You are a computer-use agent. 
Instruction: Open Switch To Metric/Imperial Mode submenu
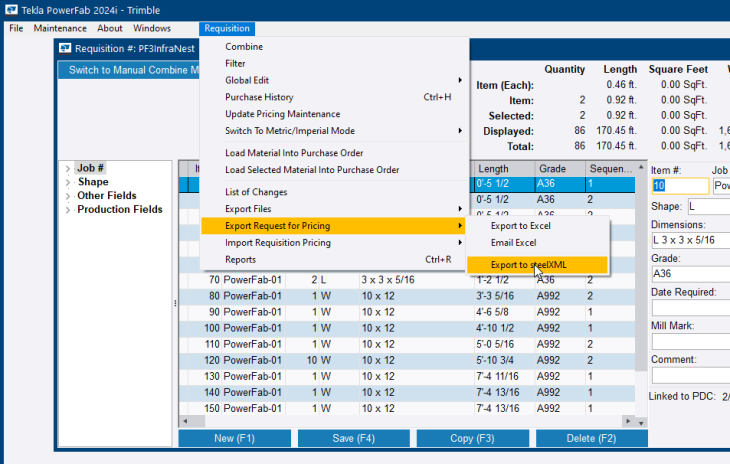334,131
